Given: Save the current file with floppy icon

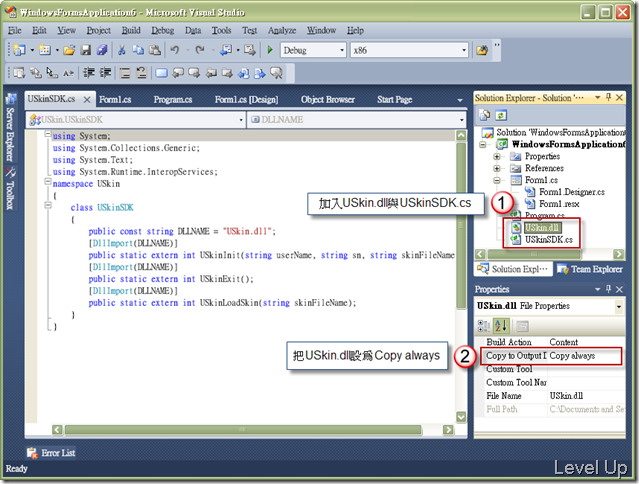Looking at the screenshot, I should pyautogui.click(x=86, y=50).
